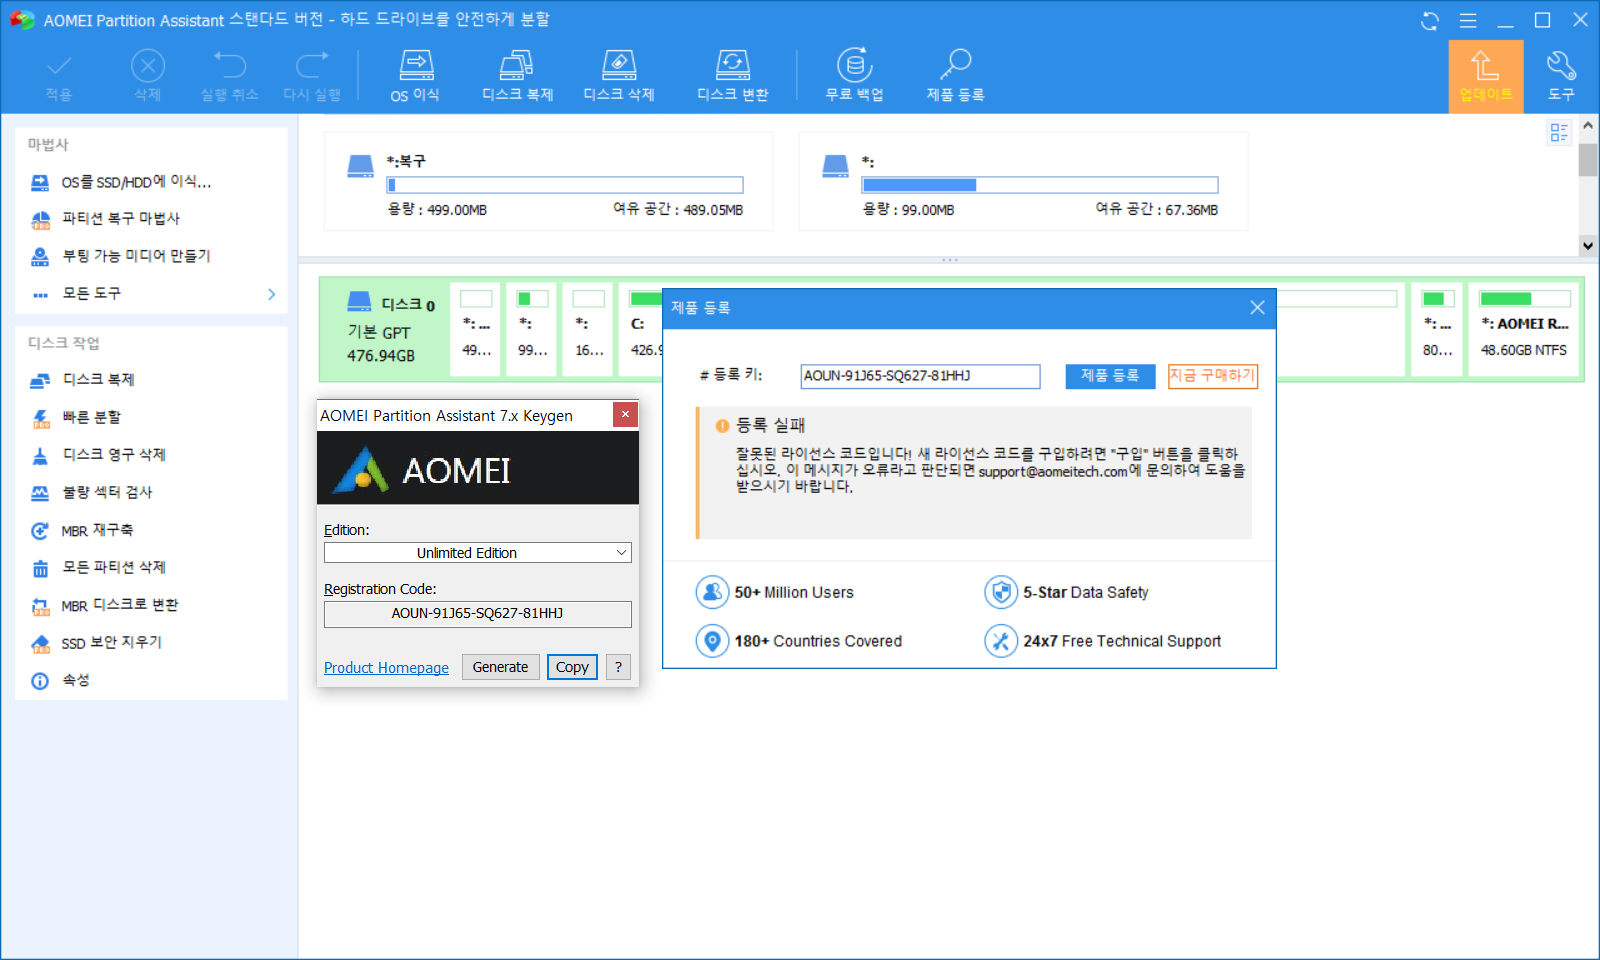Click the partition list scroll down arrow
Image resolution: width=1600 pixels, height=960 pixels.
coord(1588,245)
